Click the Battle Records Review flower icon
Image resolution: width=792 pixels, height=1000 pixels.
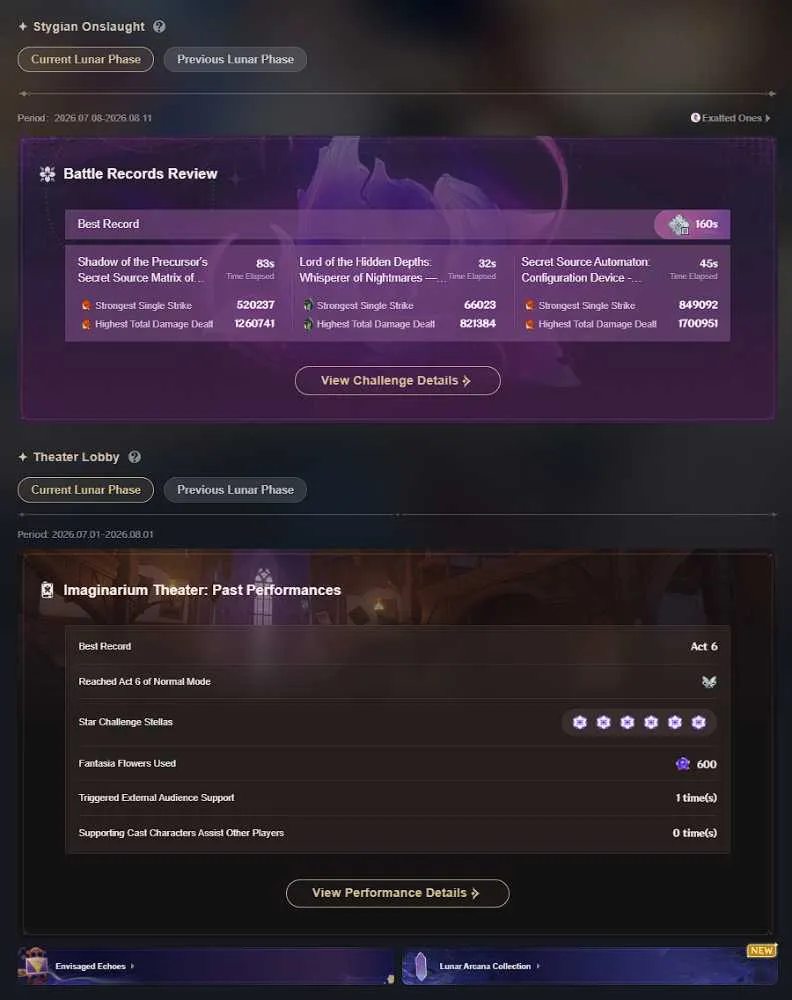point(47,174)
